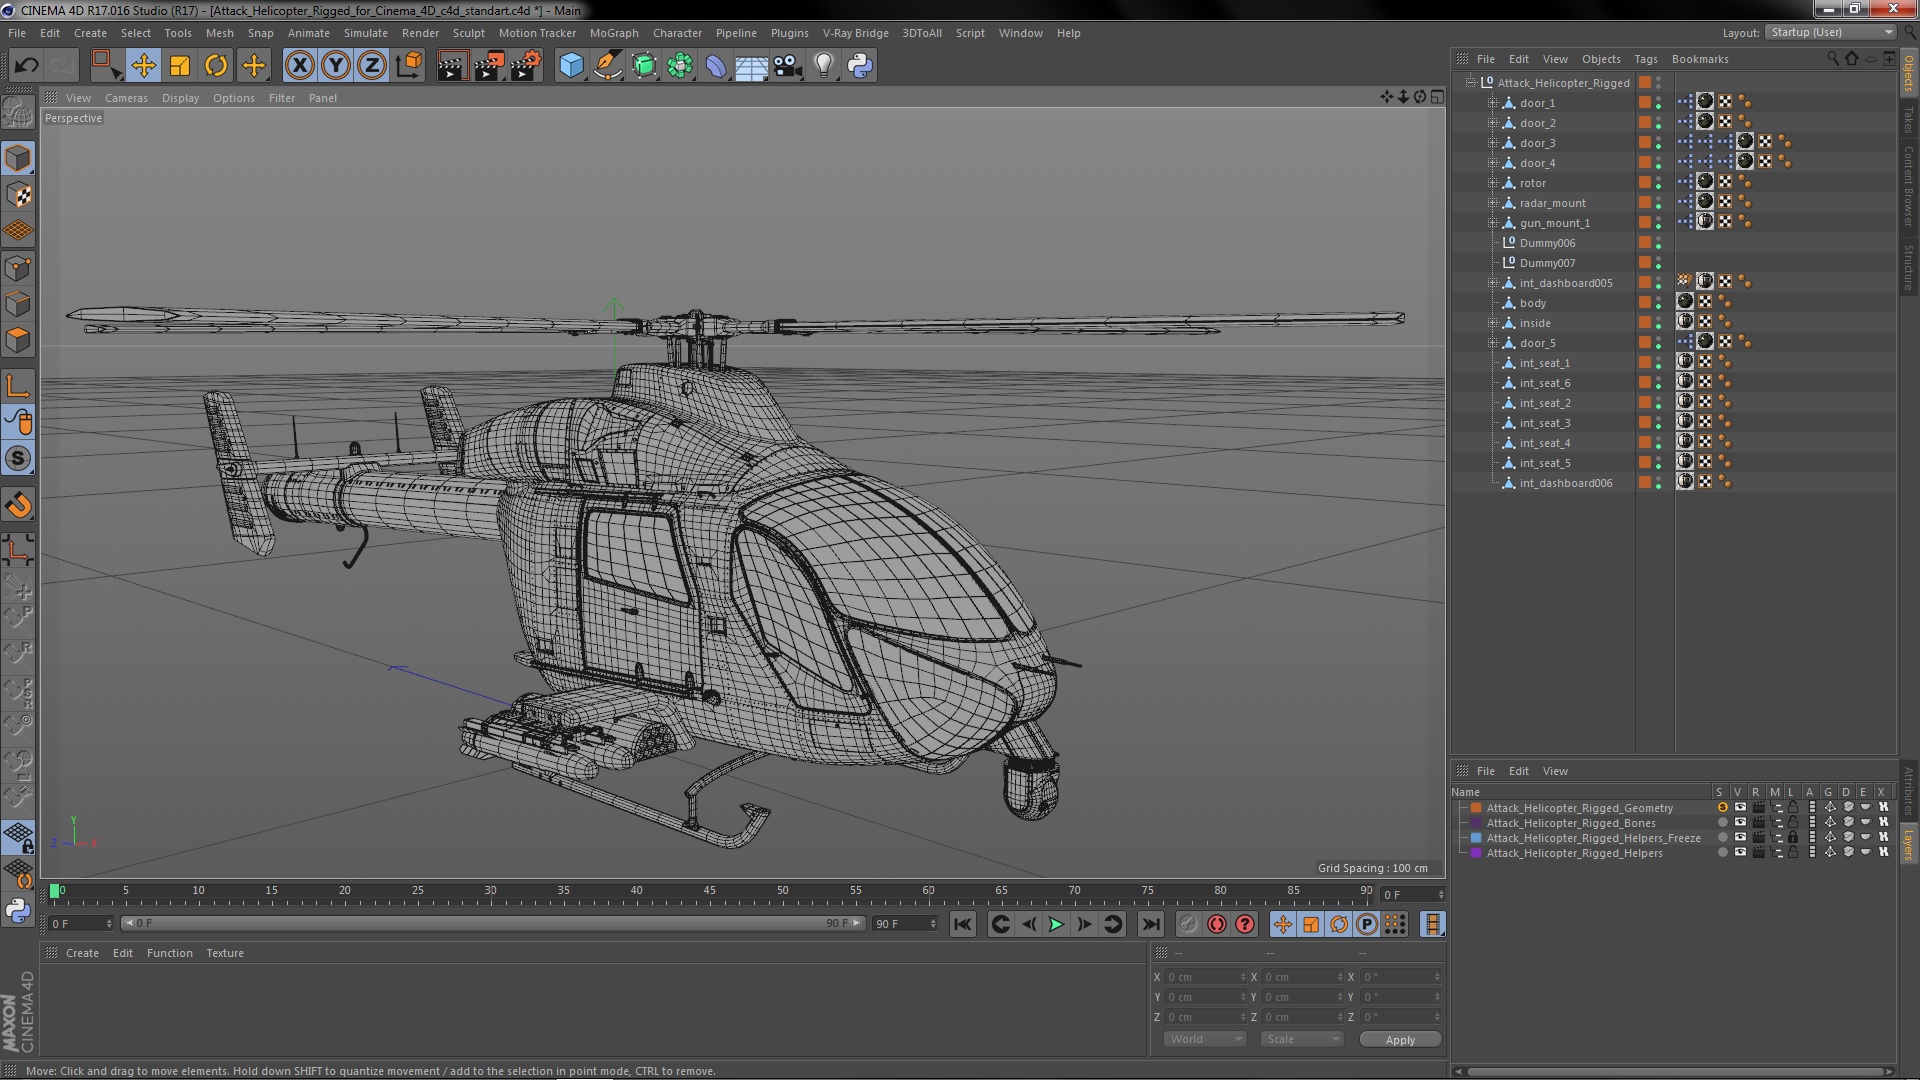Click the end frame field 90 F
Screen dimensions: 1920x1080
(905, 924)
